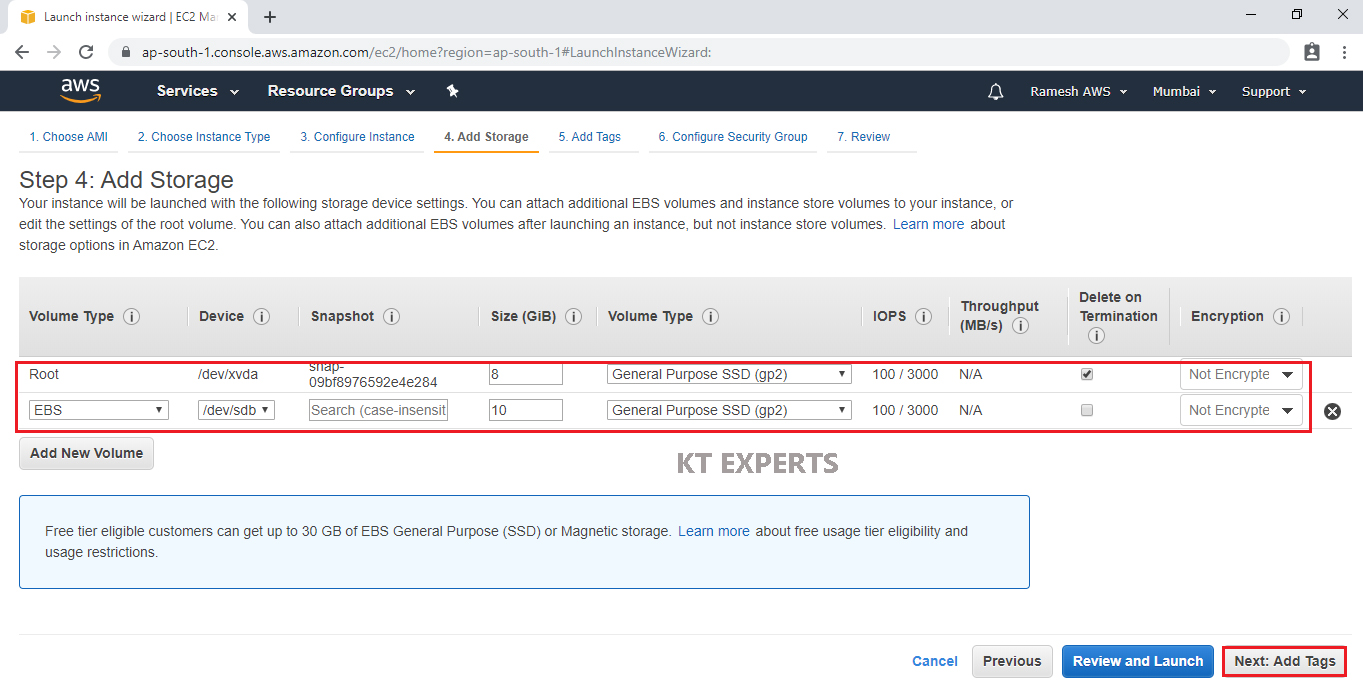The height and width of the screenshot is (692, 1363).
Task: Click the Snapshot search field for EBS
Action: click(378, 410)
